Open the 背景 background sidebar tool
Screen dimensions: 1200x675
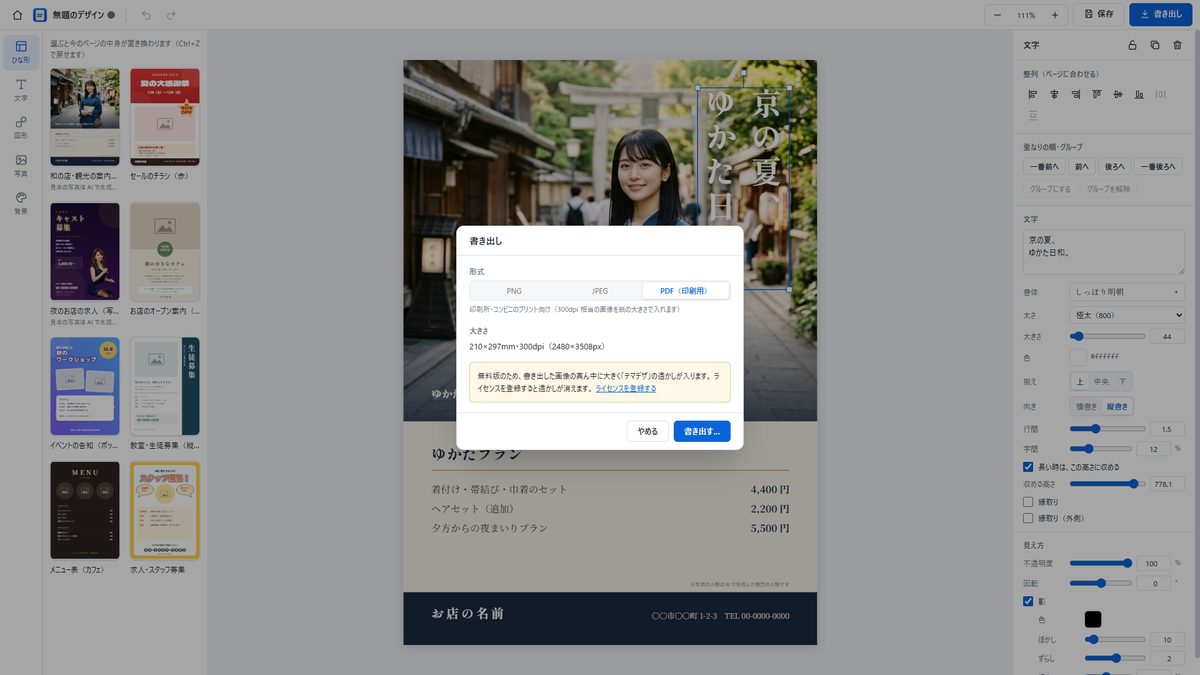21,203
